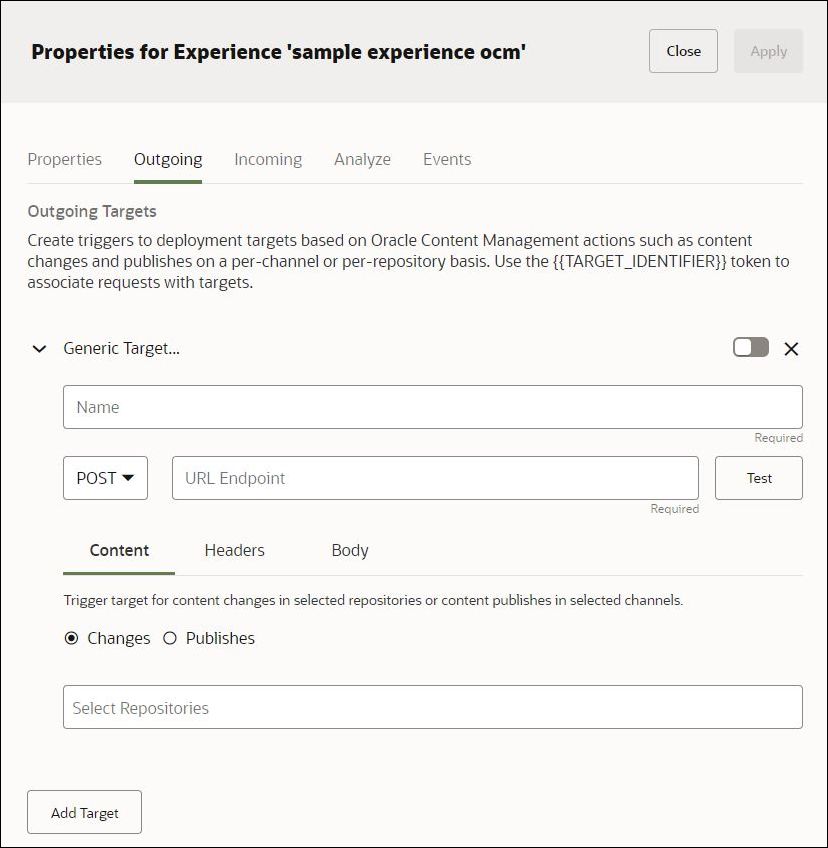Click the Add Target button

pos(84,812)
